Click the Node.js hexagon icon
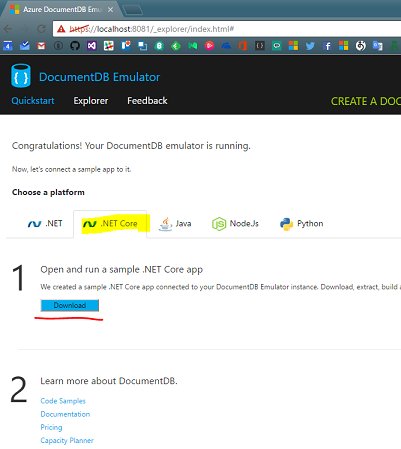401x449 pixels. [x=219, y=224]
